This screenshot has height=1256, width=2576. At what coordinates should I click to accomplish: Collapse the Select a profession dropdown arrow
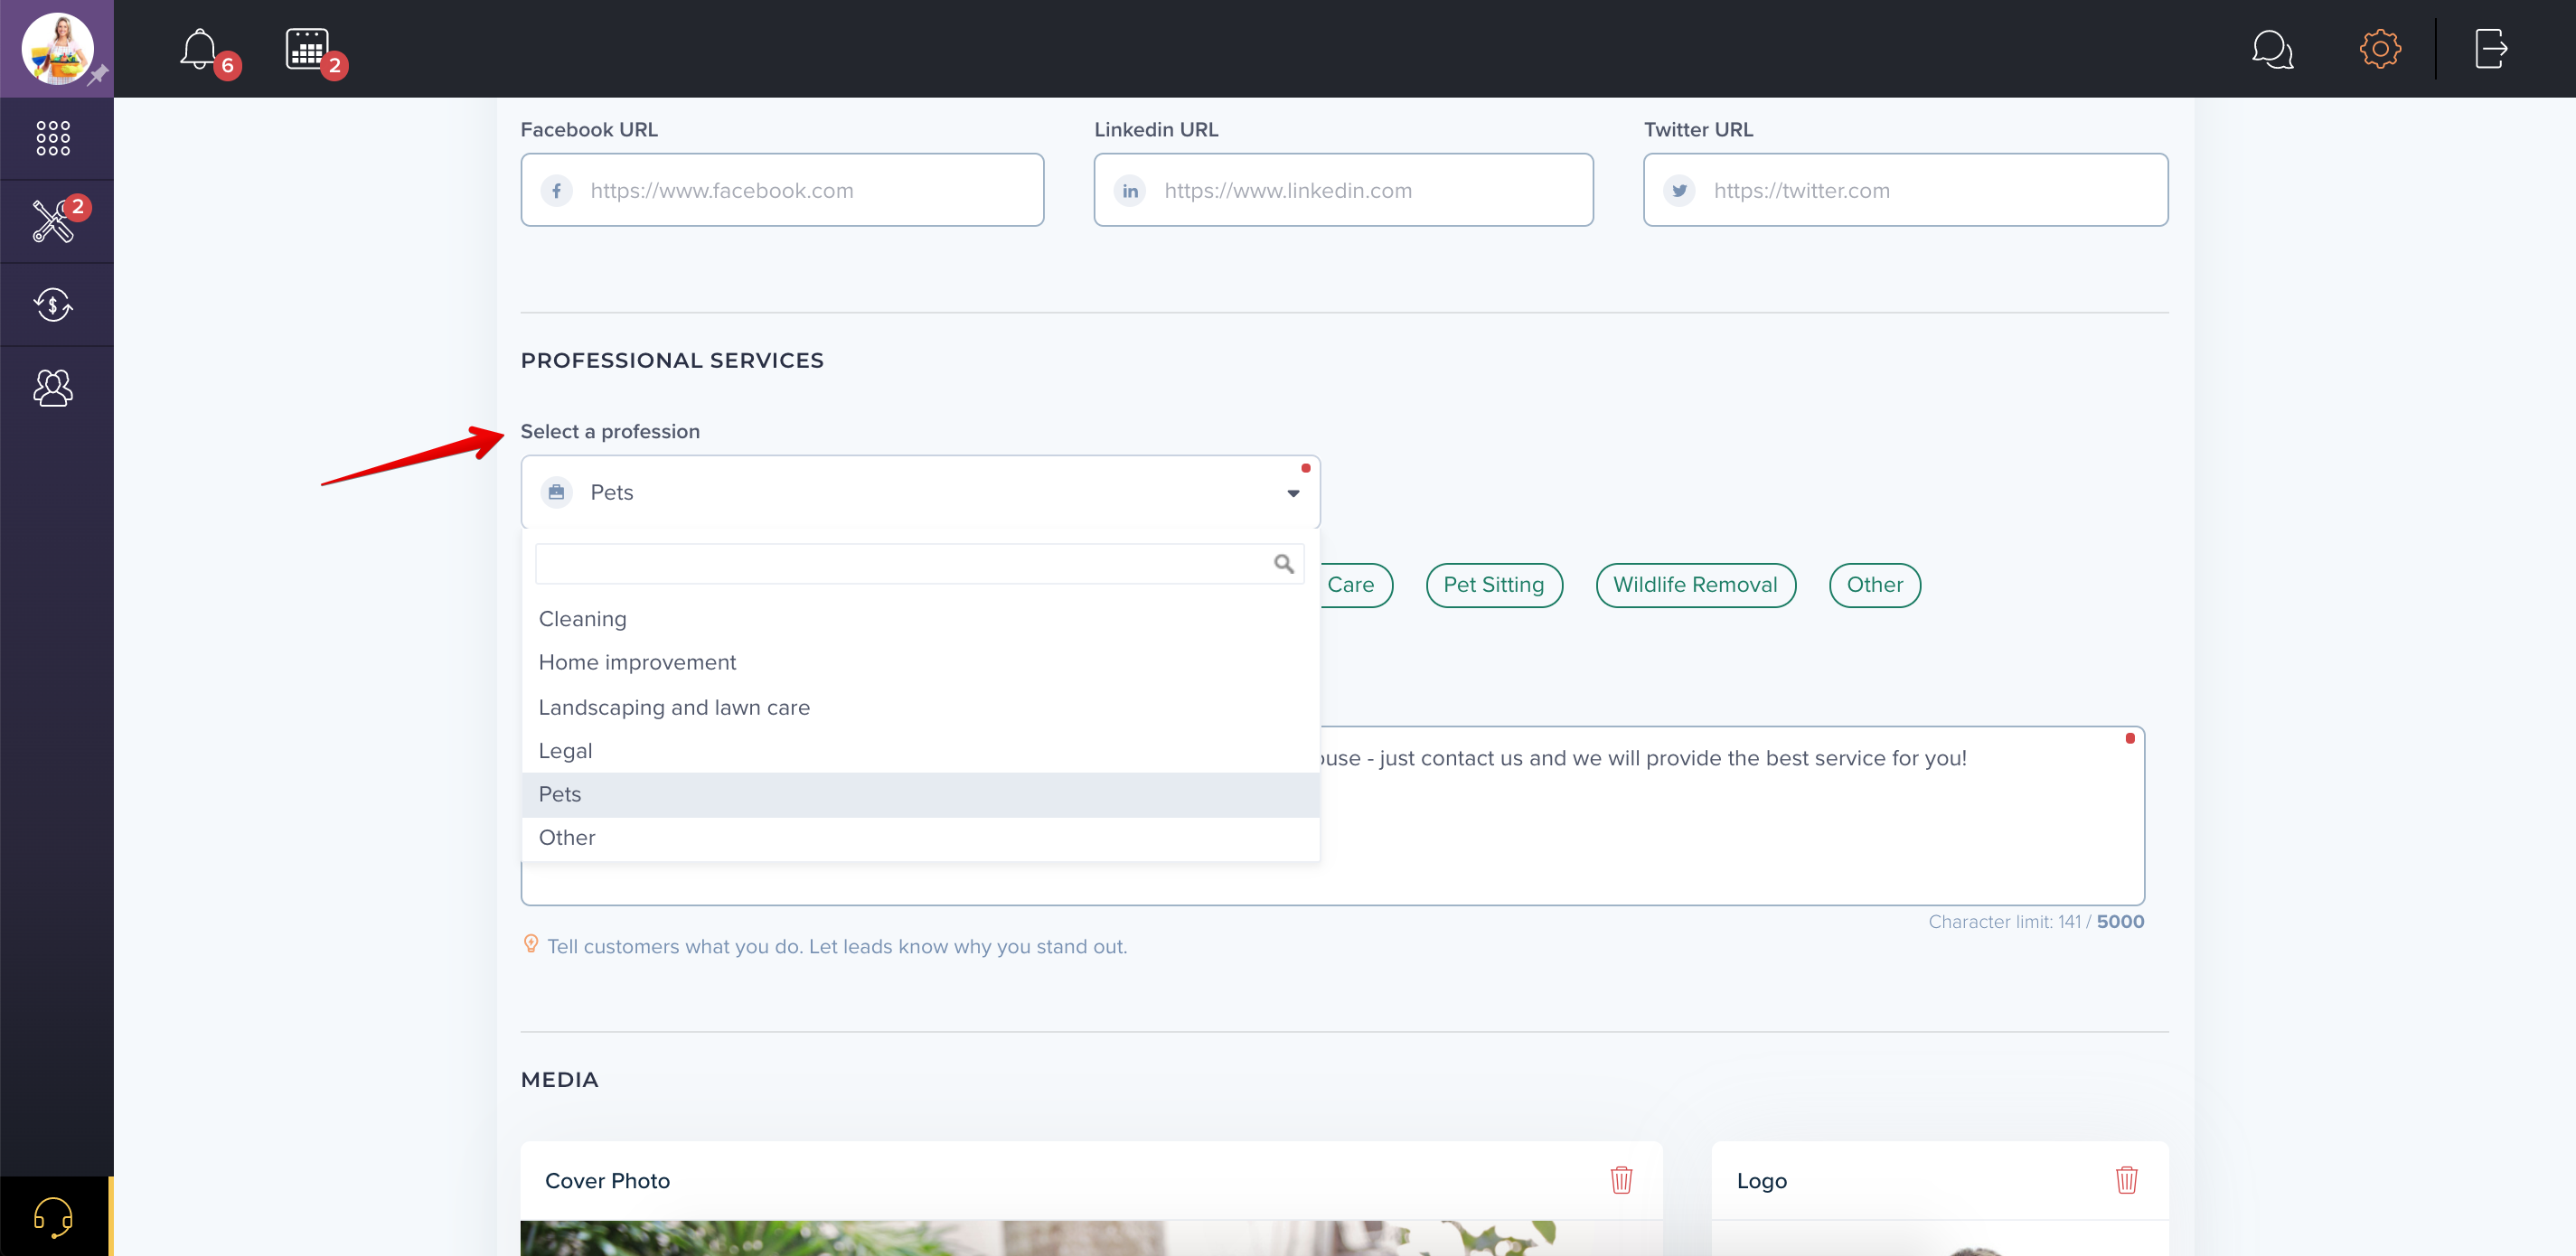[1292, 493]
